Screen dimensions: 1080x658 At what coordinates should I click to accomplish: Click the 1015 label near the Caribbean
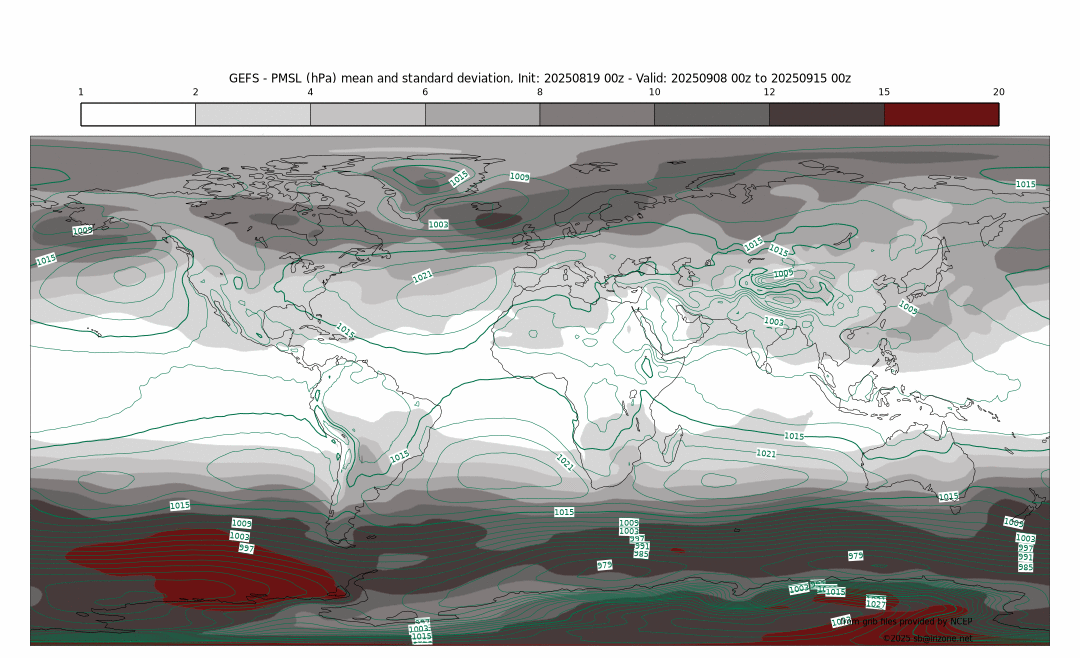pyautogui.click(x=345, y=330)
